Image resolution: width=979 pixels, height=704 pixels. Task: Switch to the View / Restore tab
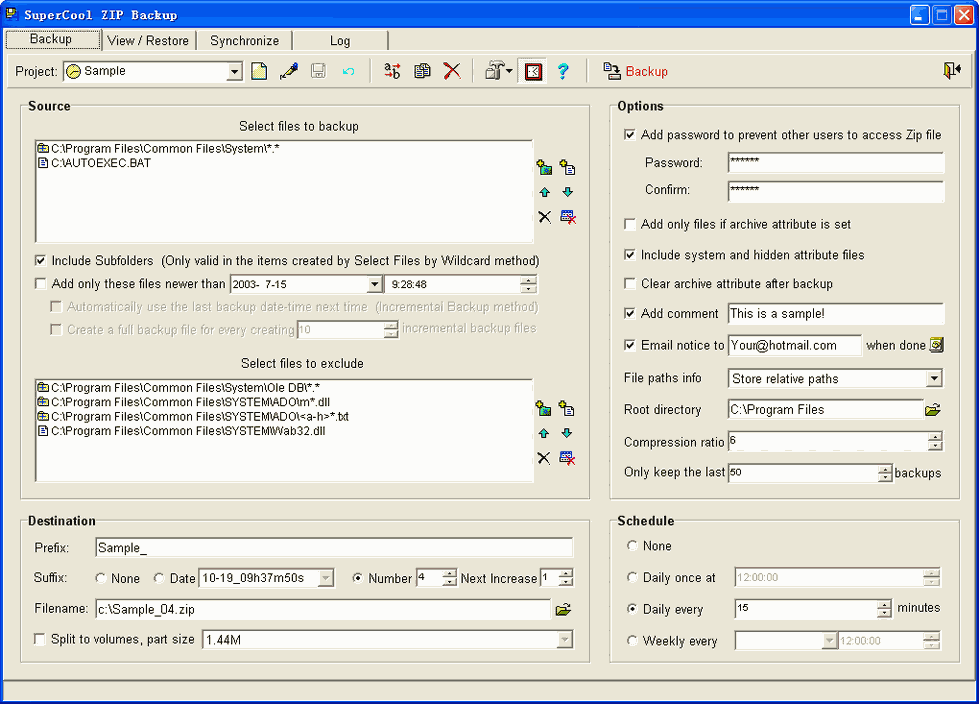(x=148, y=41)
